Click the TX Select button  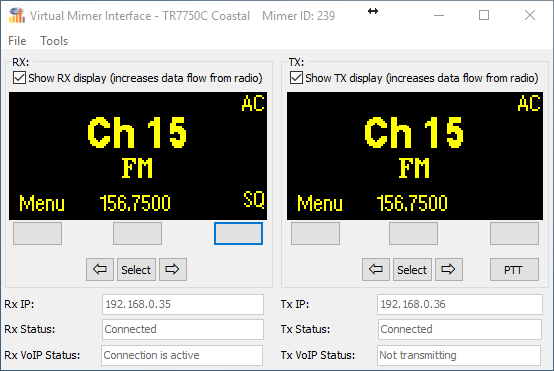click(412, 270)
